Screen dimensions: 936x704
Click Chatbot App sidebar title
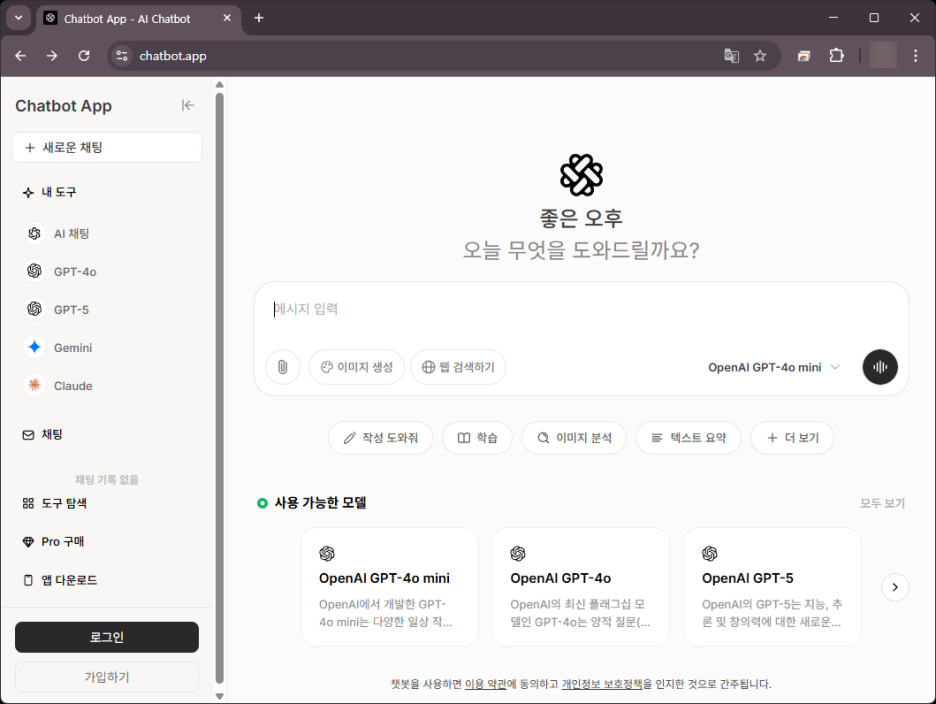63,106
